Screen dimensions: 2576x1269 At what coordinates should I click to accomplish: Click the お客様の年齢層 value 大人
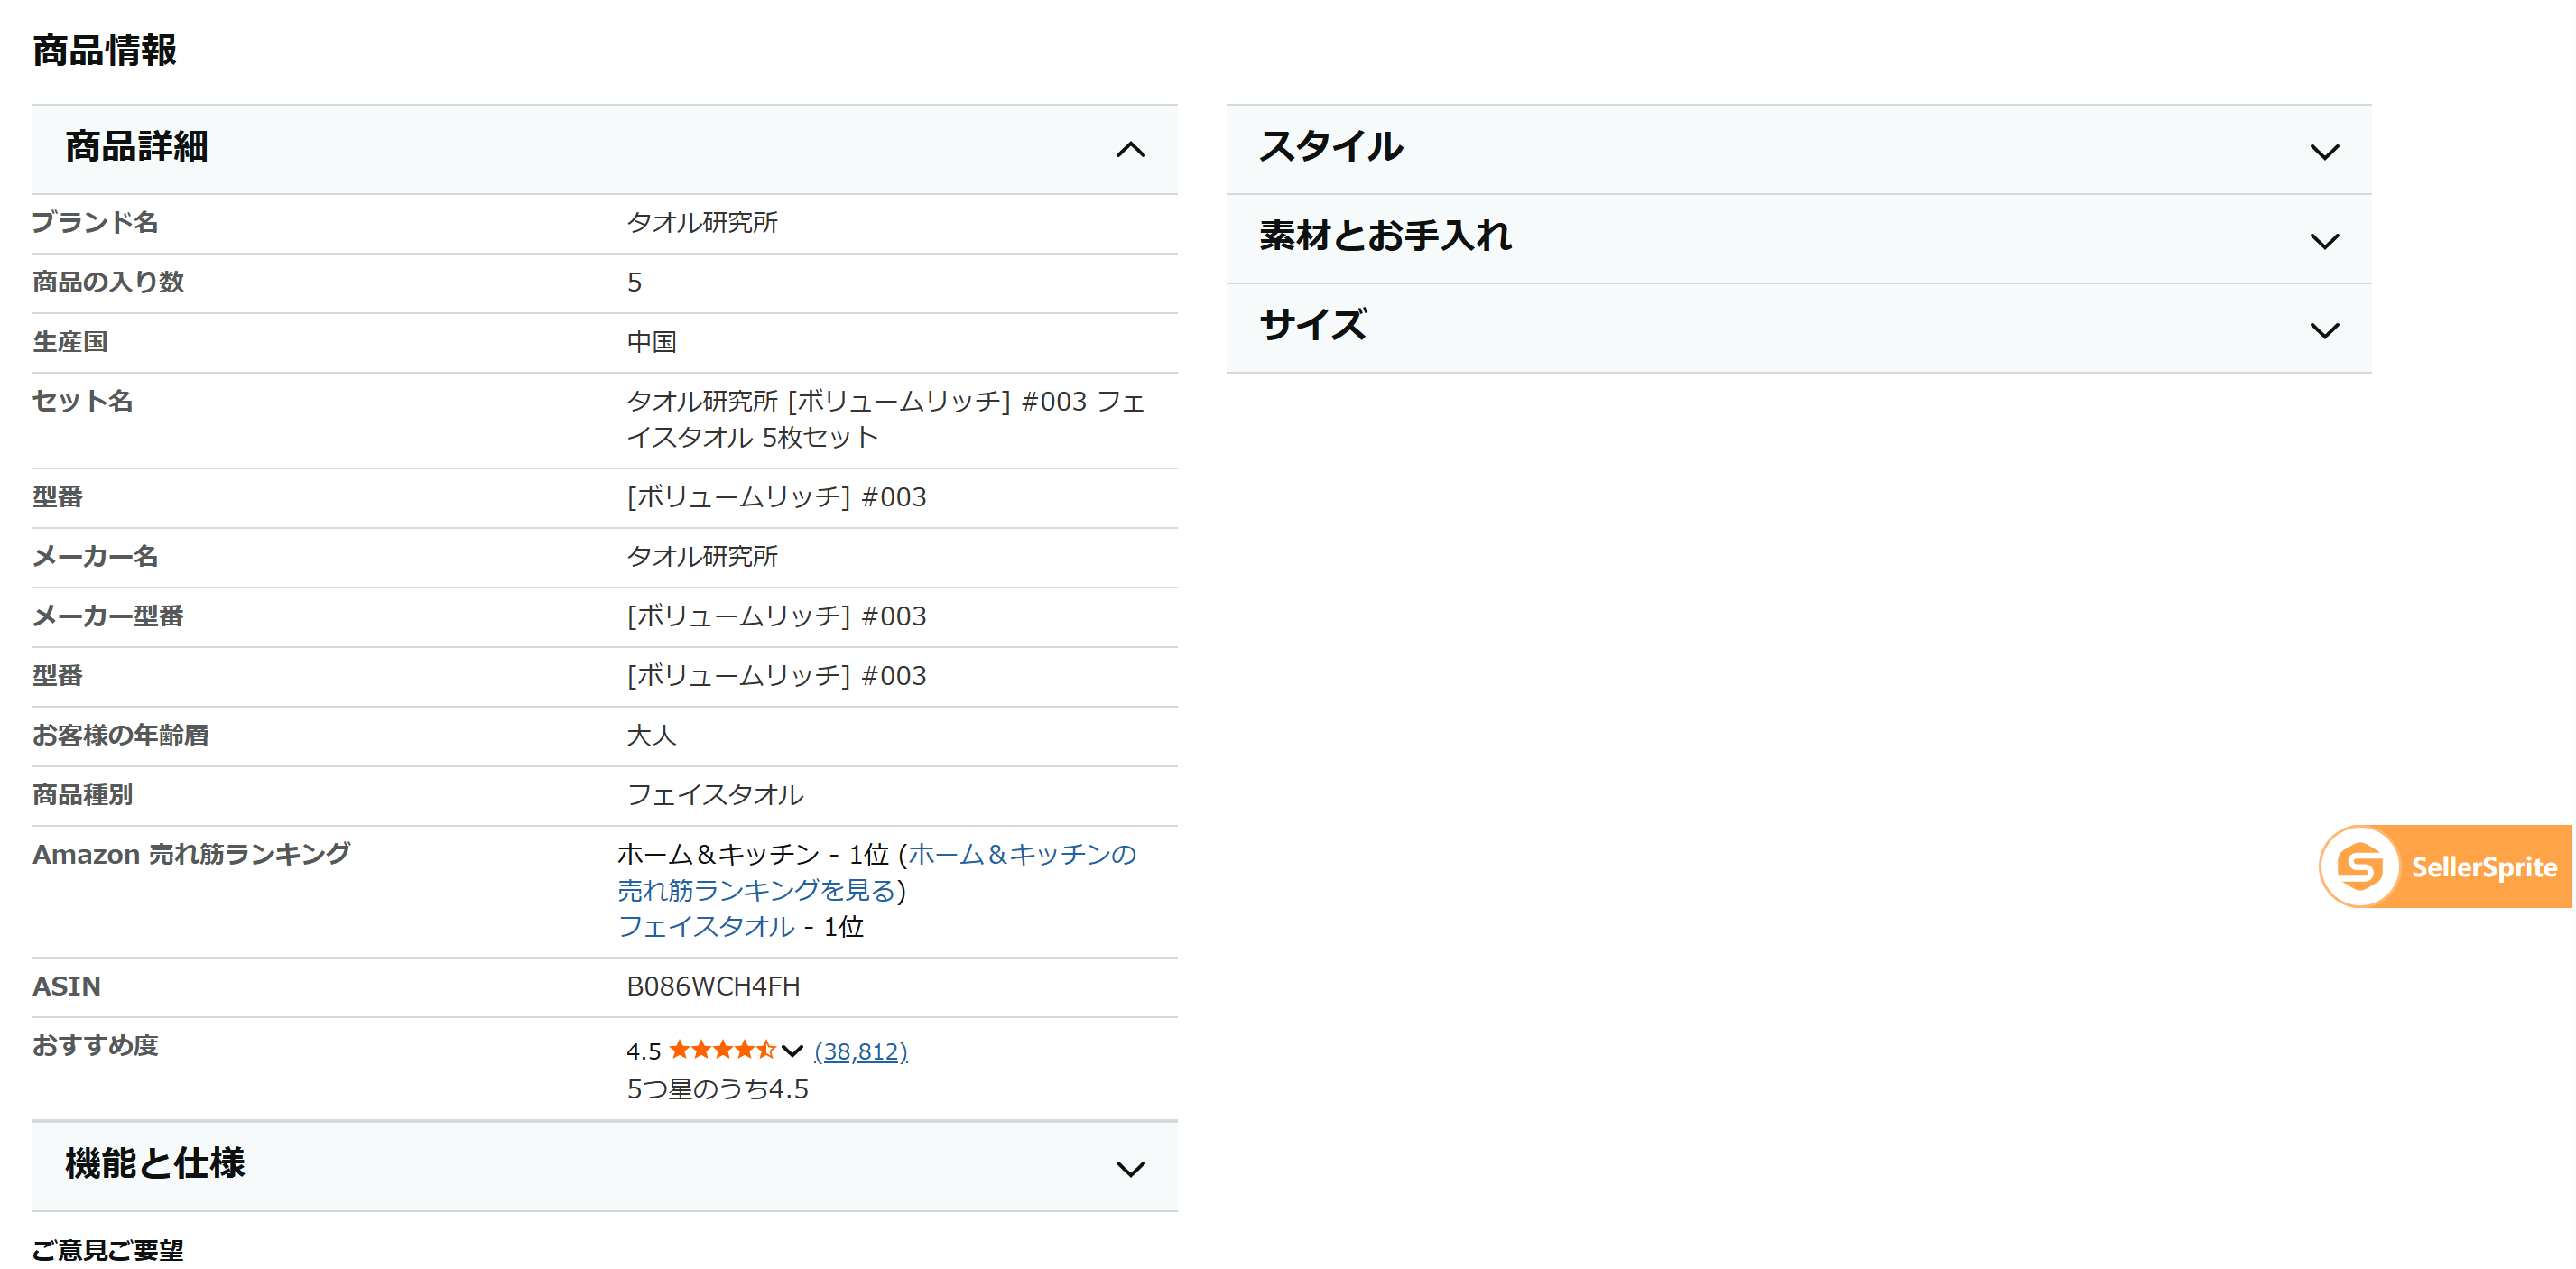651,735
